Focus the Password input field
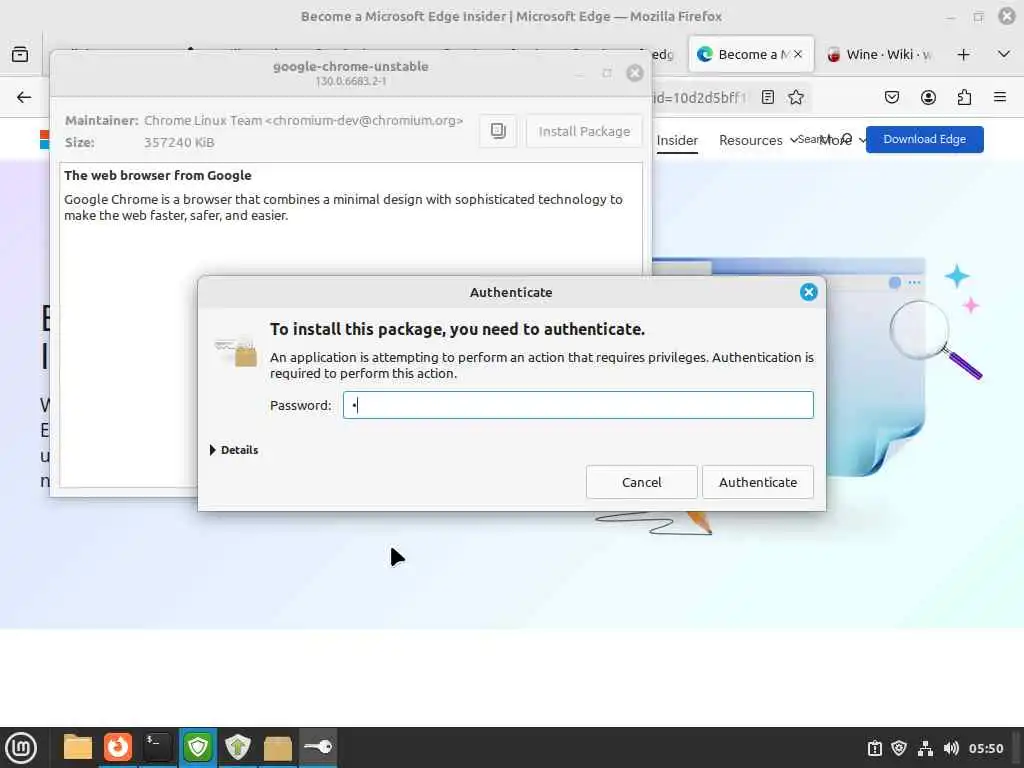 tap(578, 405)
